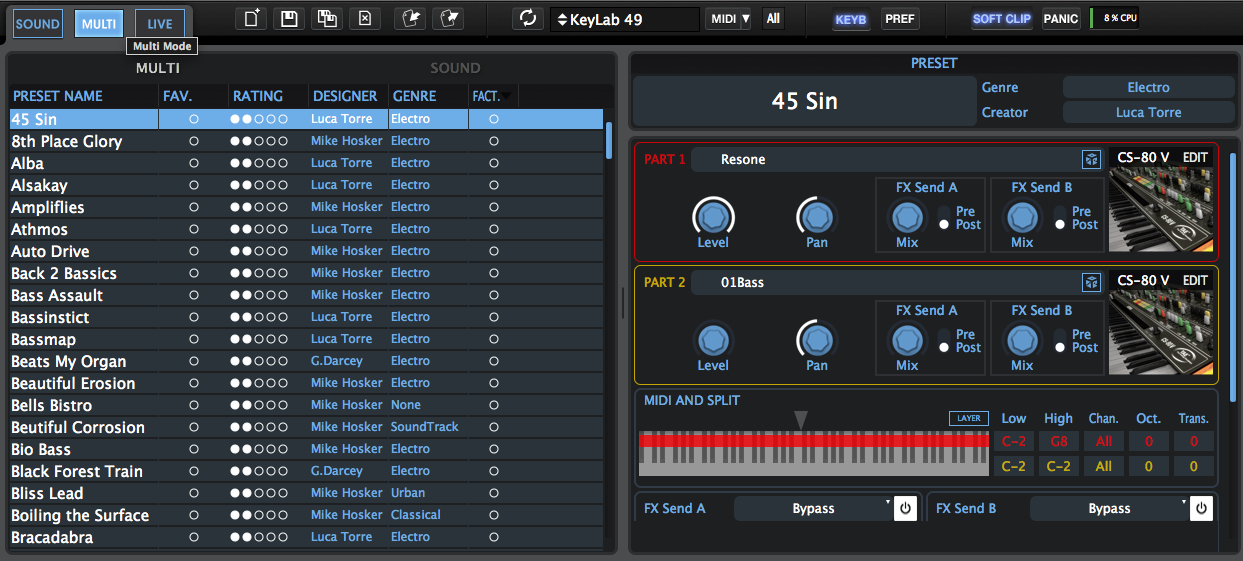Toggle the FX Send B power button
This screenshot has width=1243, height=561.
1202,508
